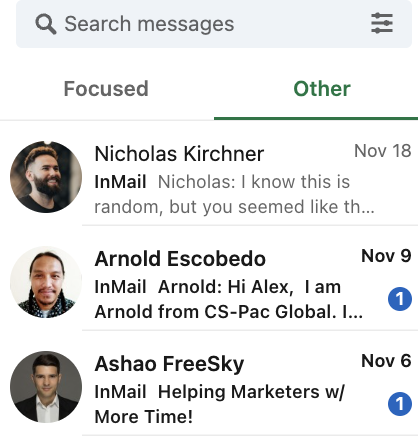
Task: Open Nicholas Kirchner's profile photo
Action: [46, 177]
